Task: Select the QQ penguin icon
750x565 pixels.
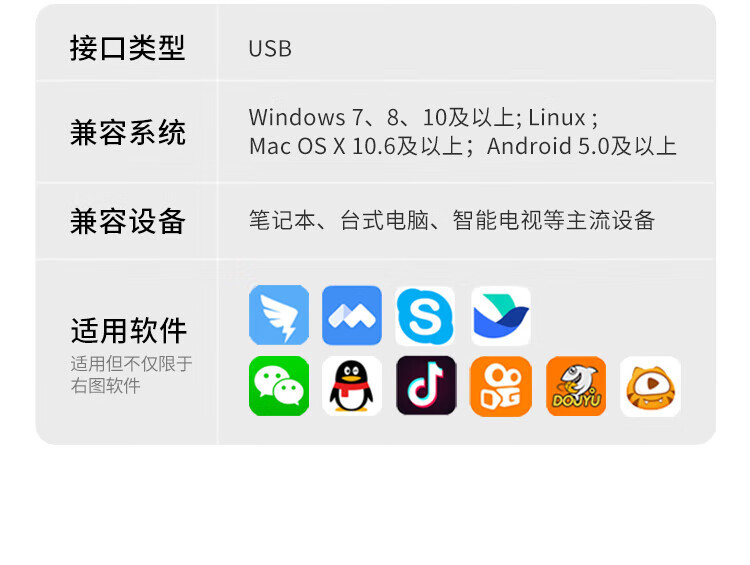Action: coord(352,386)
